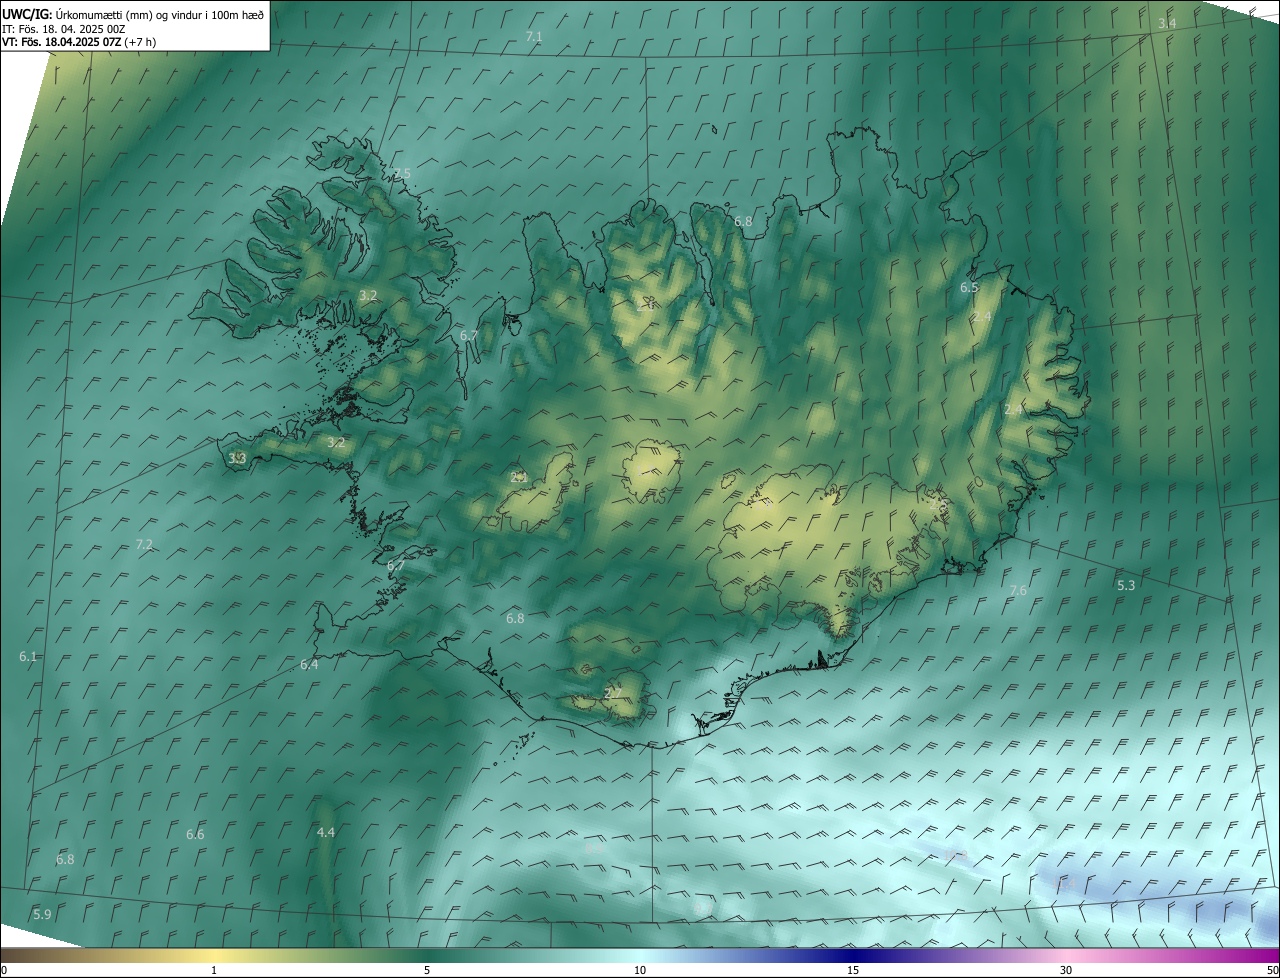Click the '6.6' value in the southwest sea
1280x978 pixels.
click(195, 835)
